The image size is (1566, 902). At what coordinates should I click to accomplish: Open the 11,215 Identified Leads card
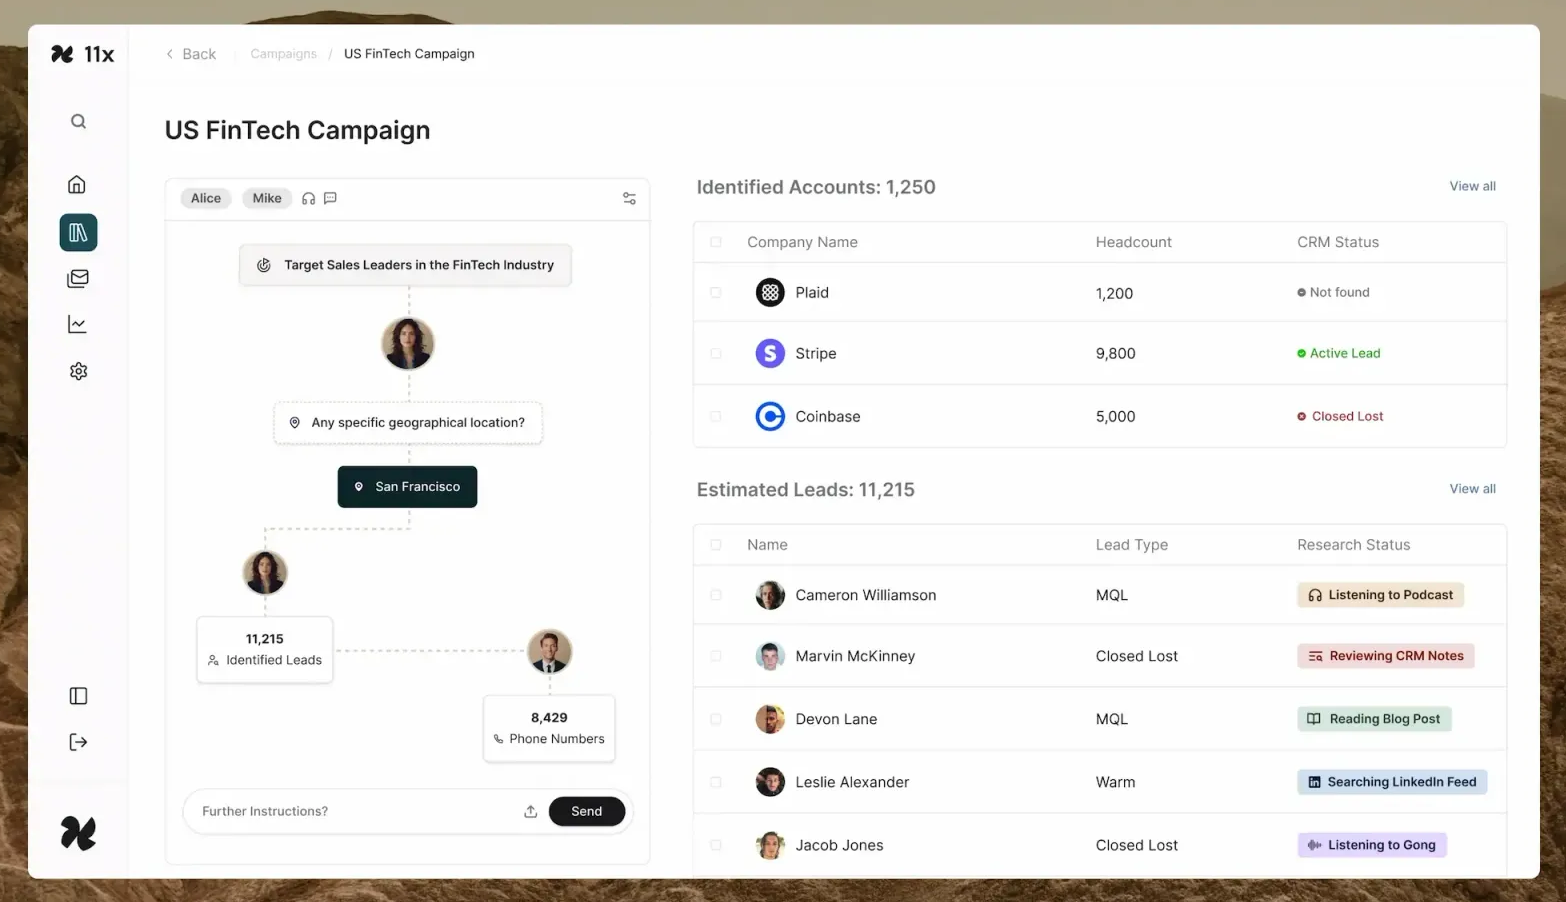[265, 650]
